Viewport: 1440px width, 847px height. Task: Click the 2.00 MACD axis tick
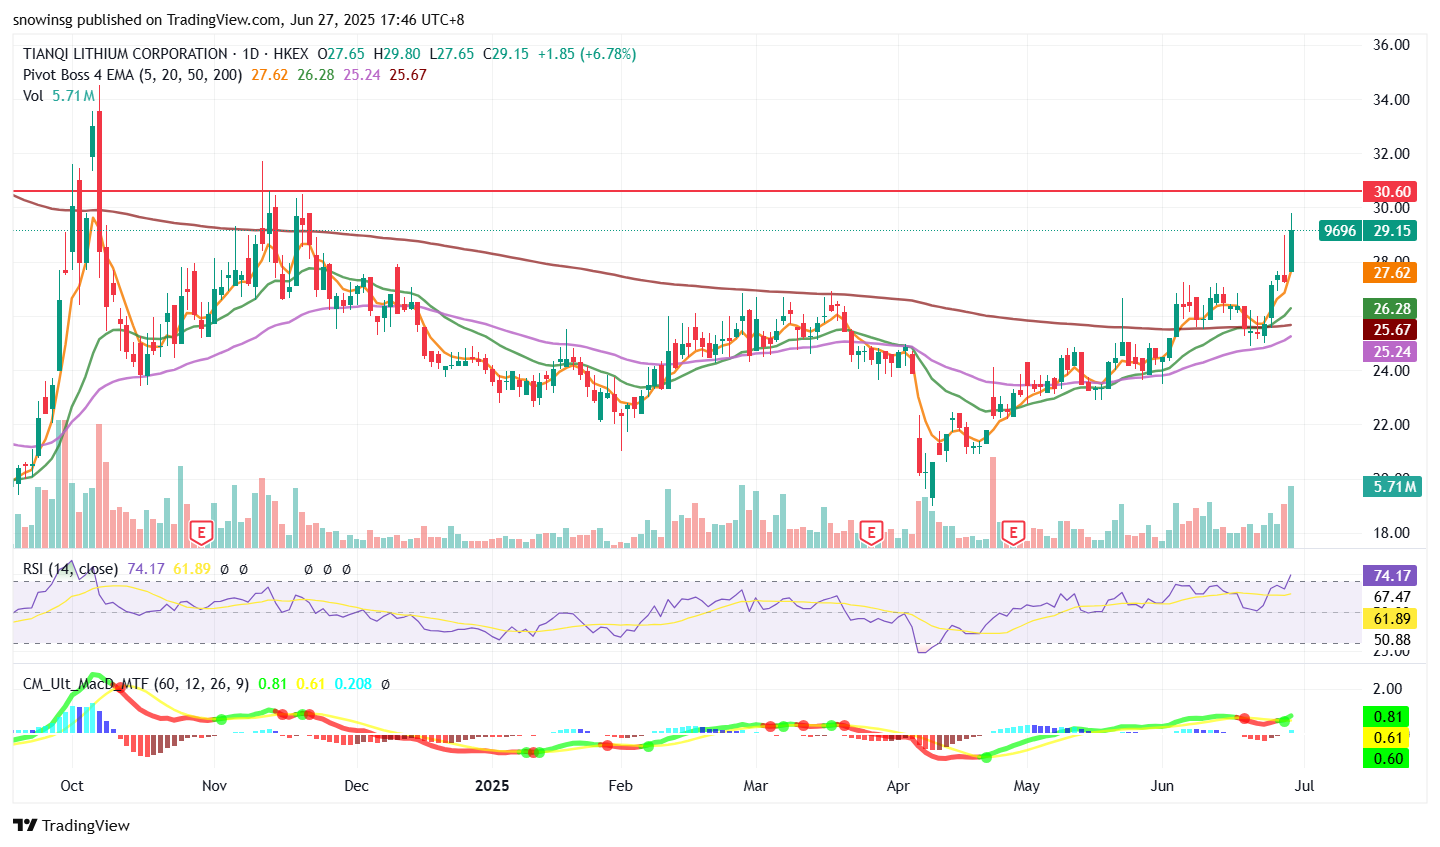(1388, 689)
